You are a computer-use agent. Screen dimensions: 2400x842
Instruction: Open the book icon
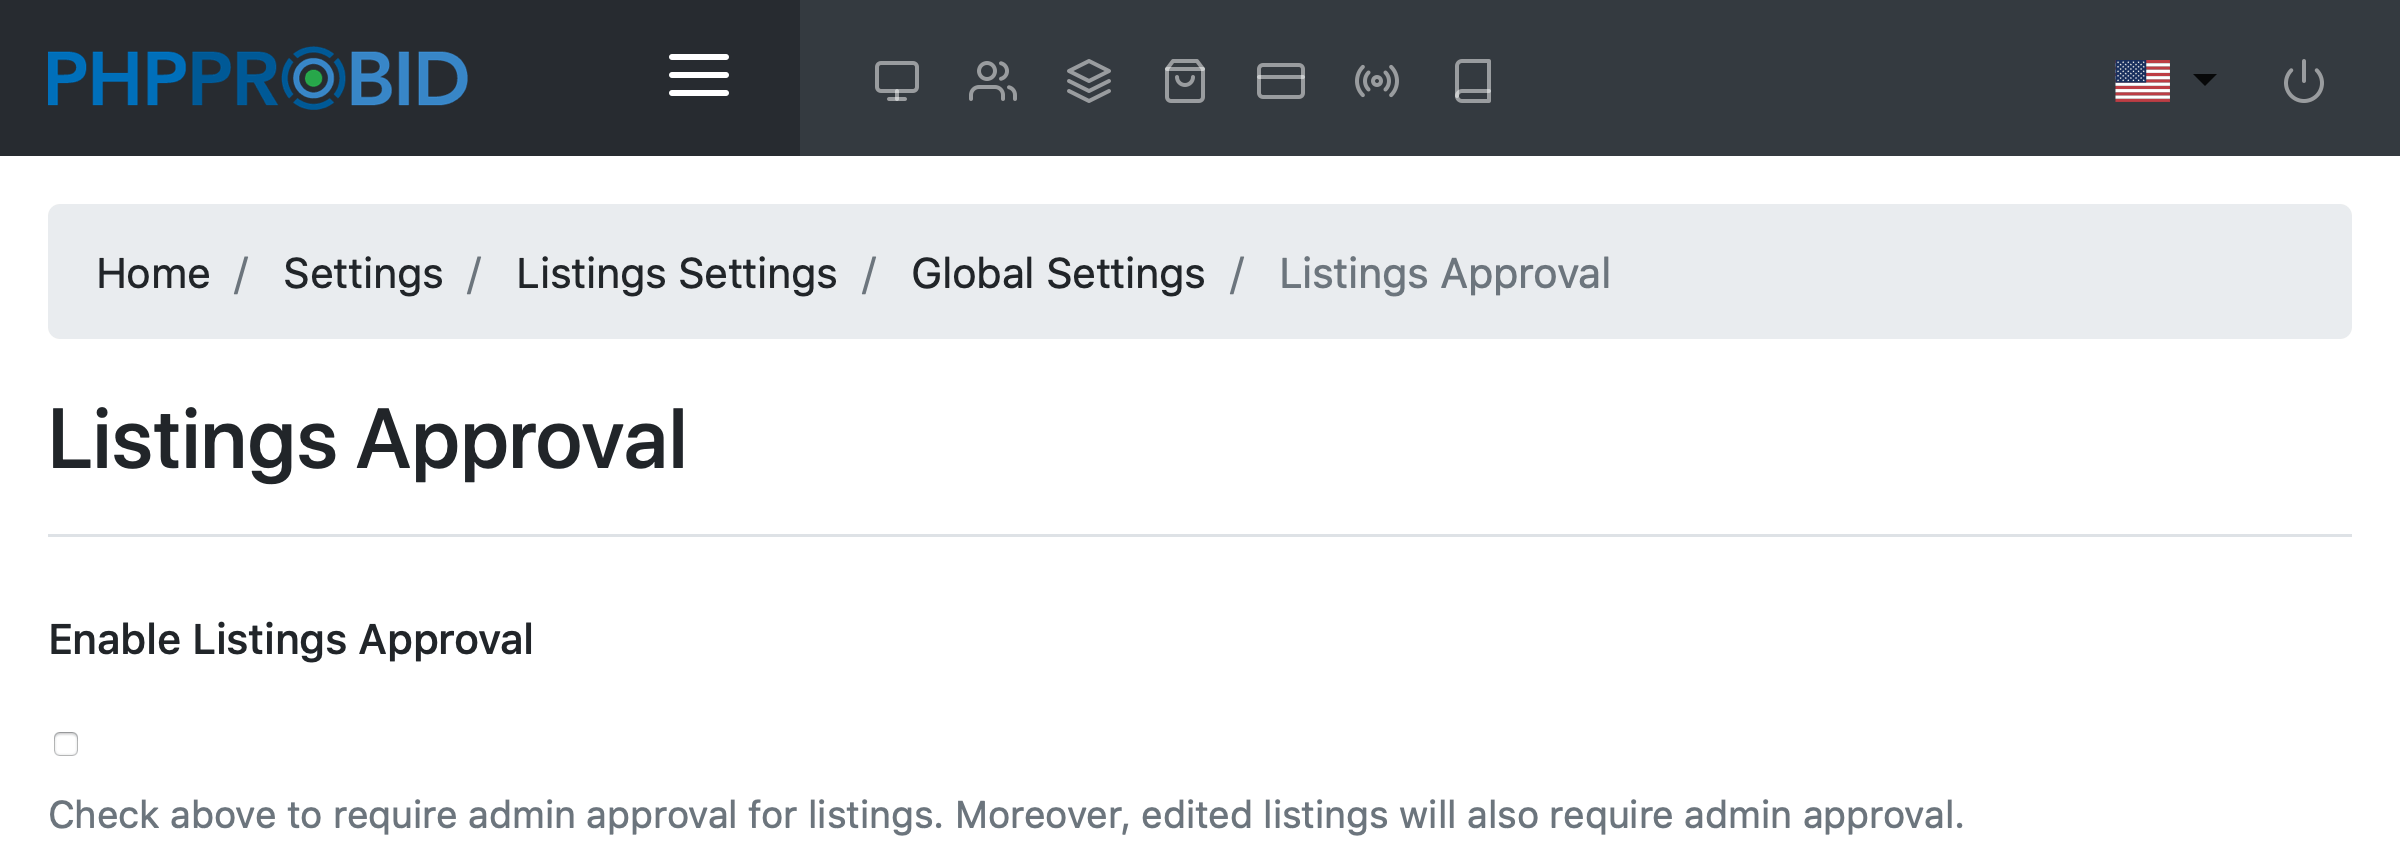coord(1472,81)
